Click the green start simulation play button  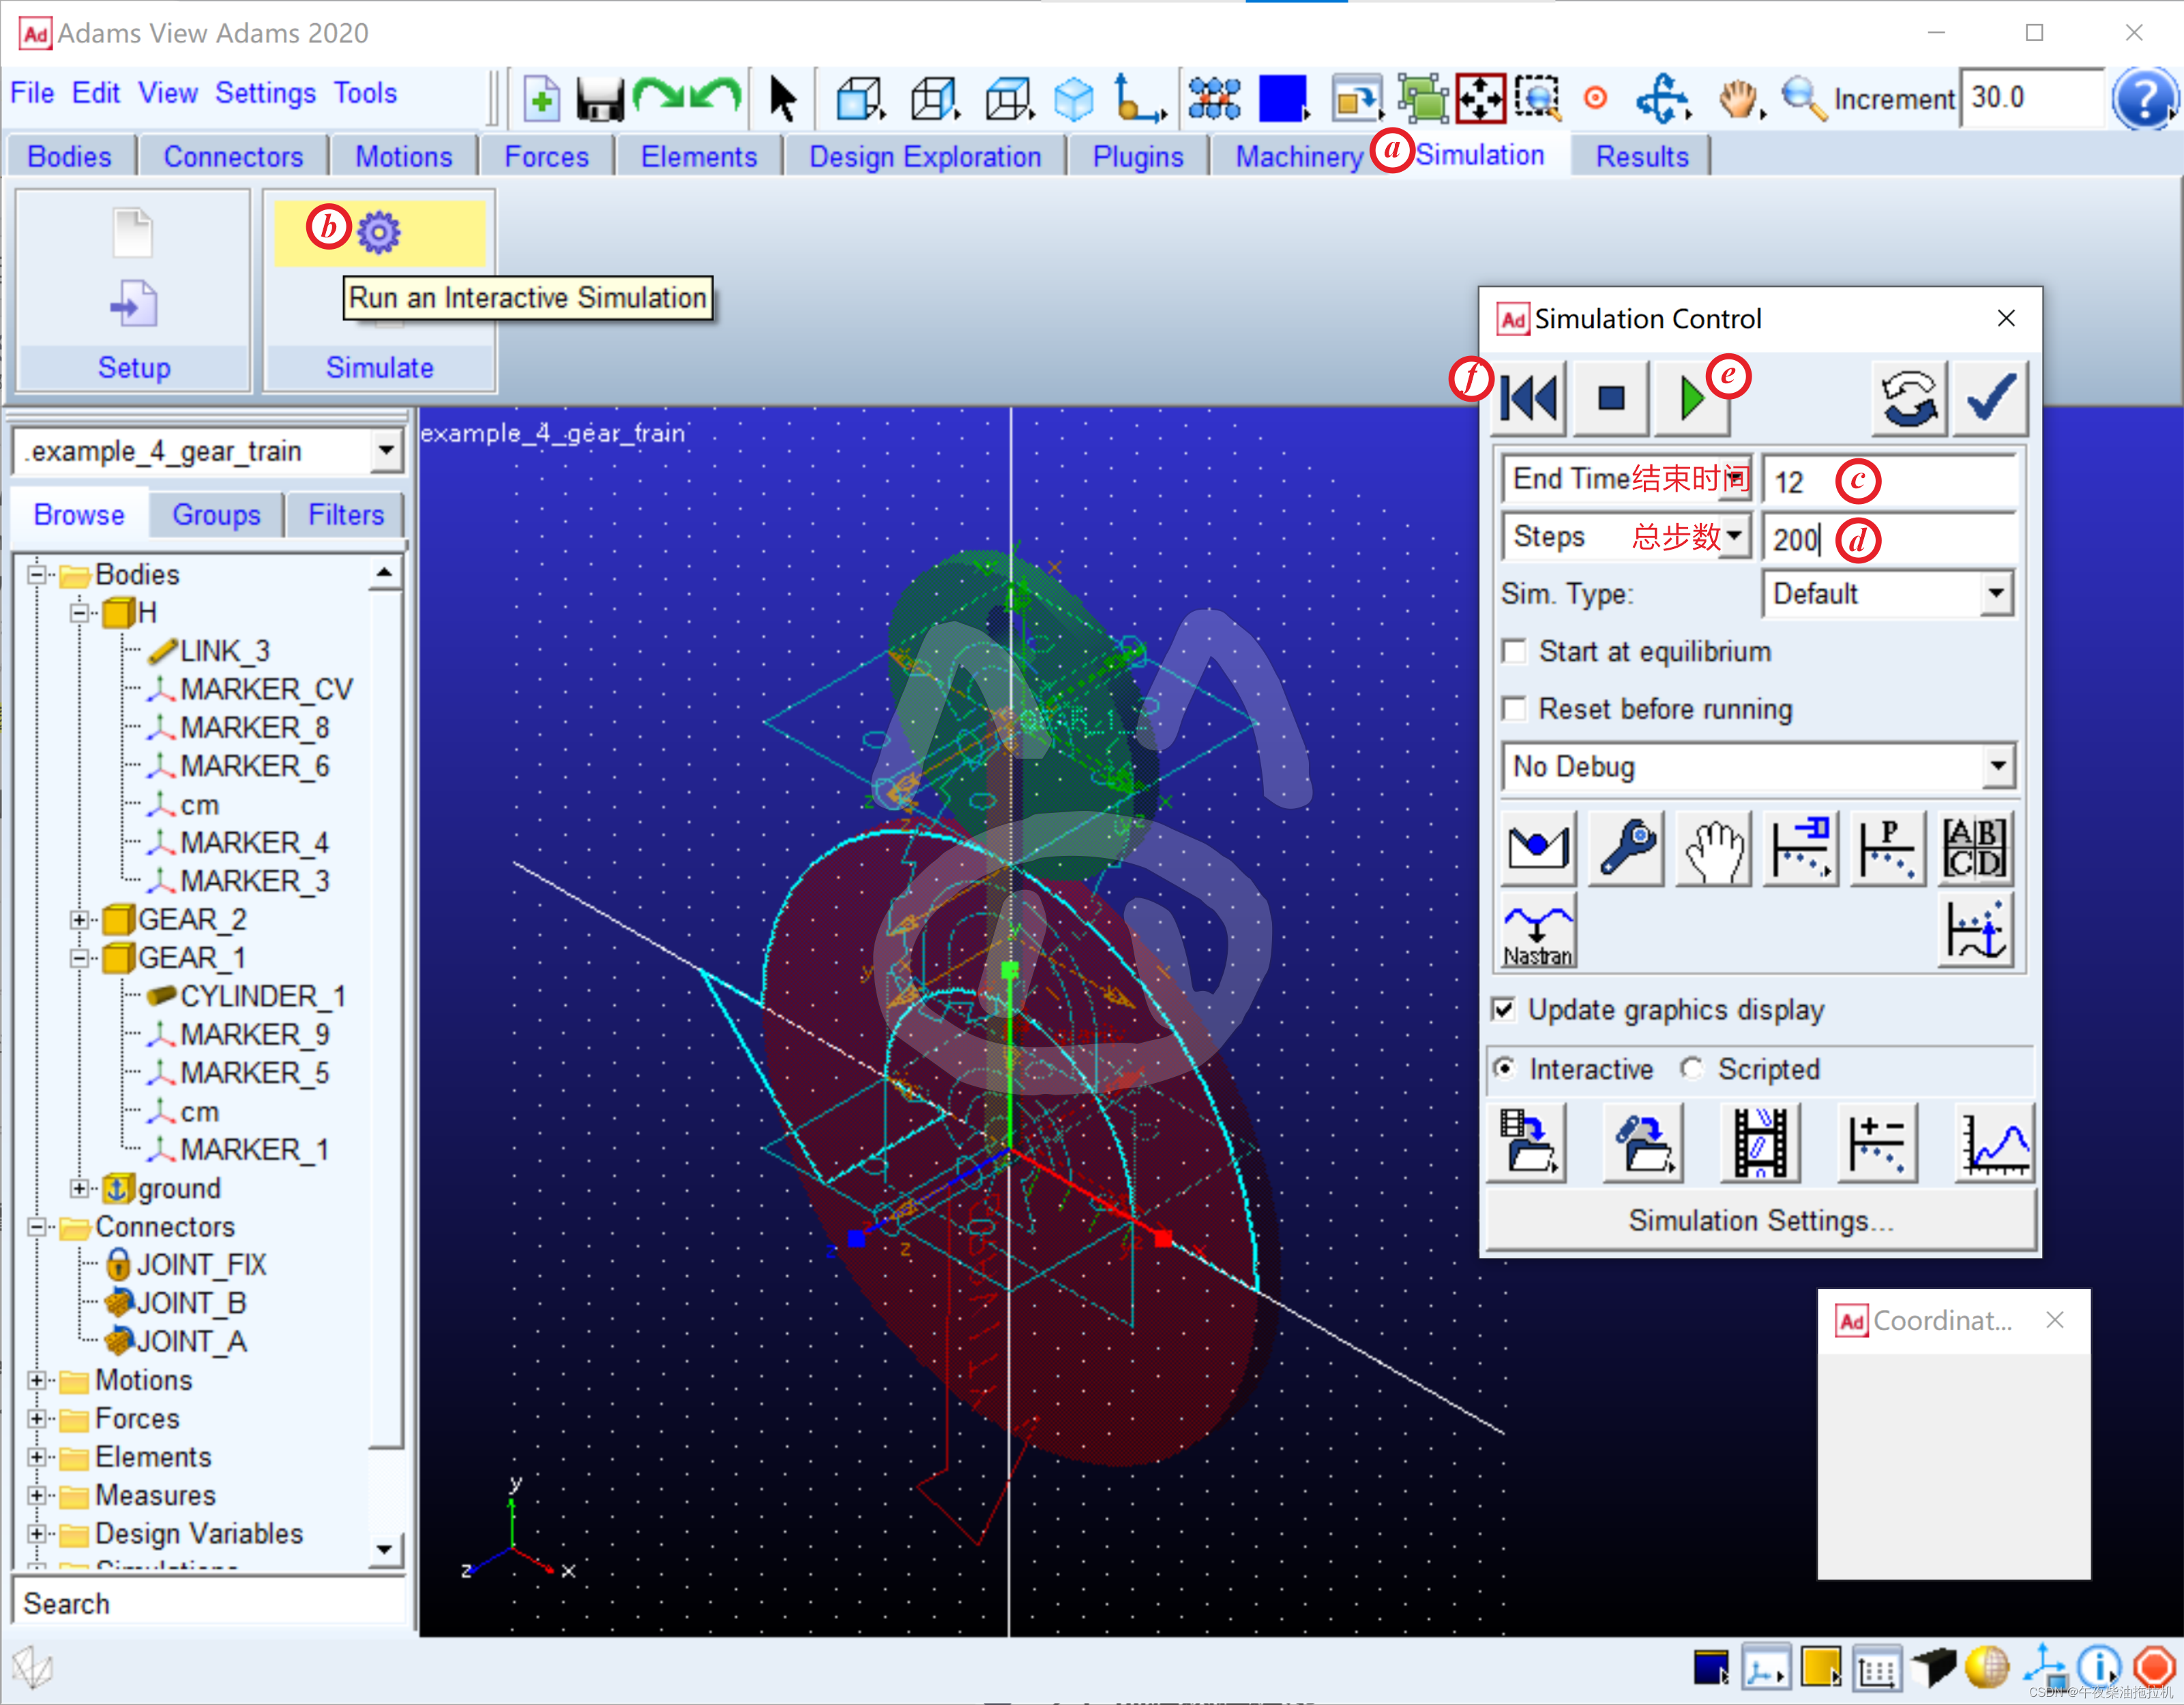pos(1692,398)
